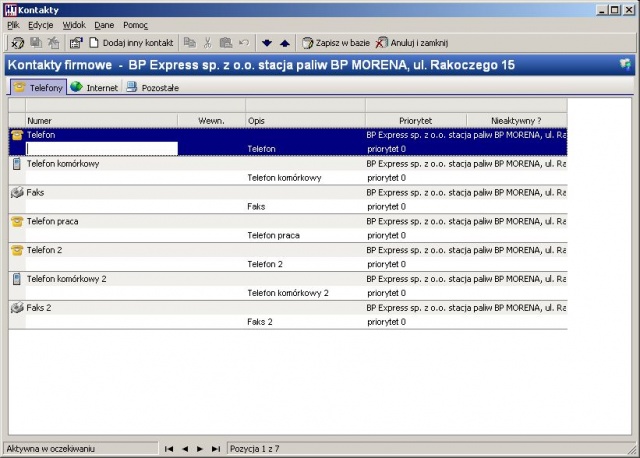
Task: Click the first toolbar icon with the X mark
Action: click(18, 42)
